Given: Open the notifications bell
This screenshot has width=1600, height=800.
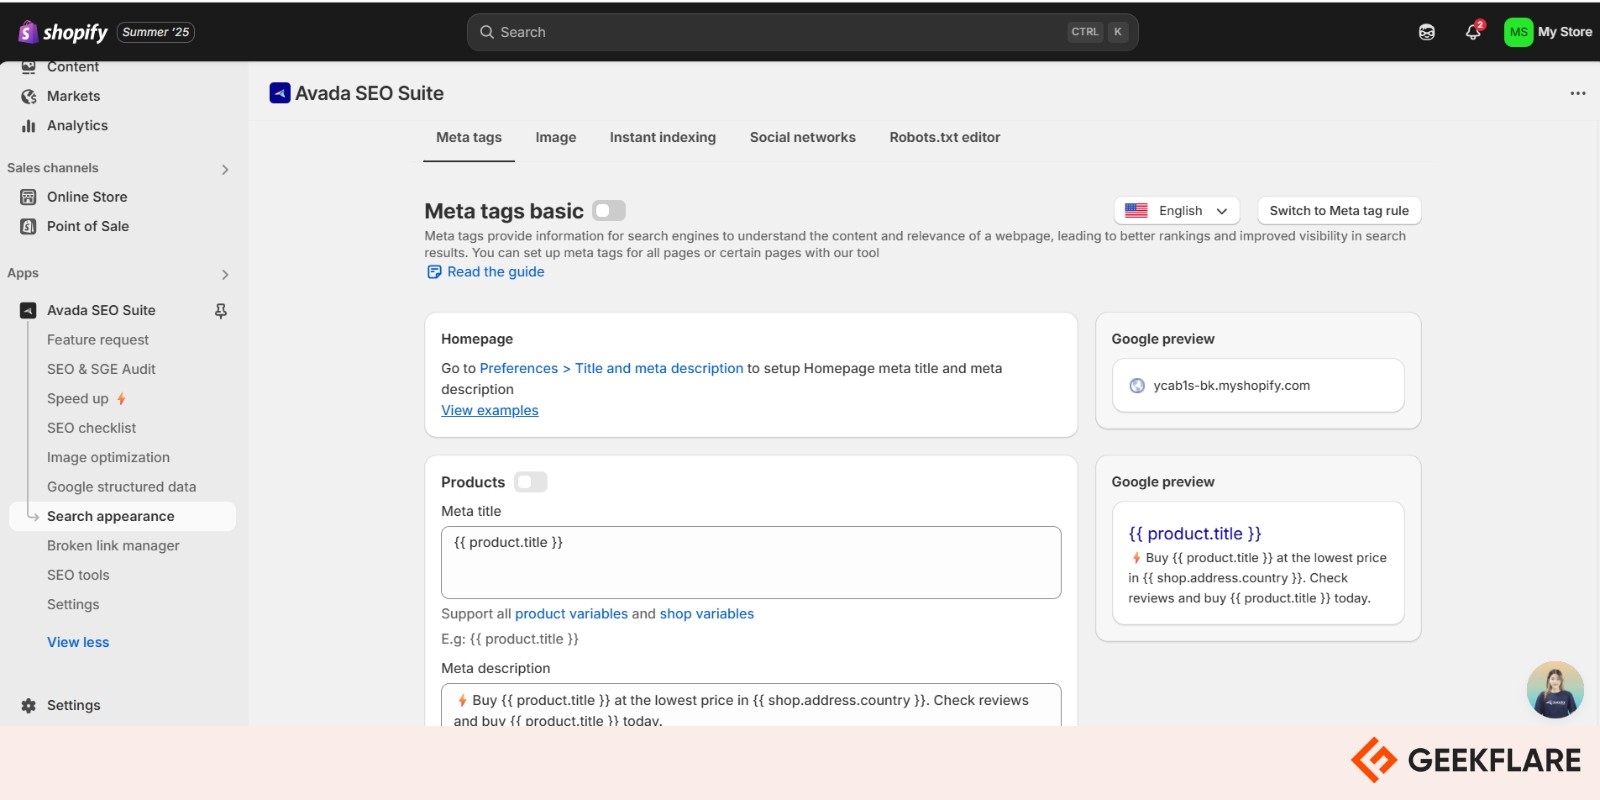Looking at the screenshot, I should [1473, 32].
